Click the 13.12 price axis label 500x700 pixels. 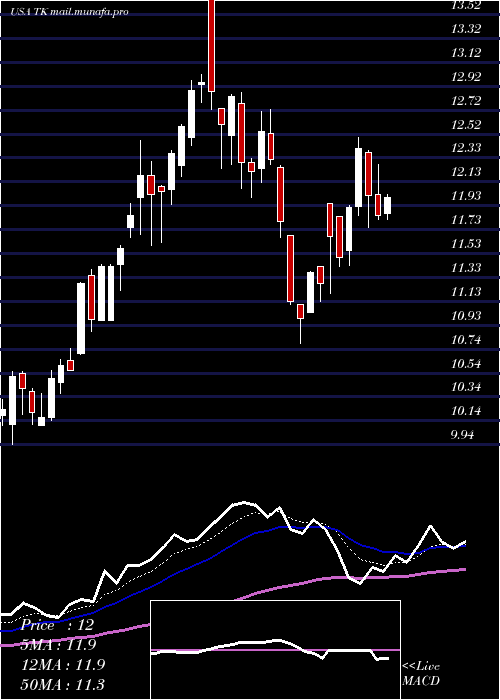[466, 53]
